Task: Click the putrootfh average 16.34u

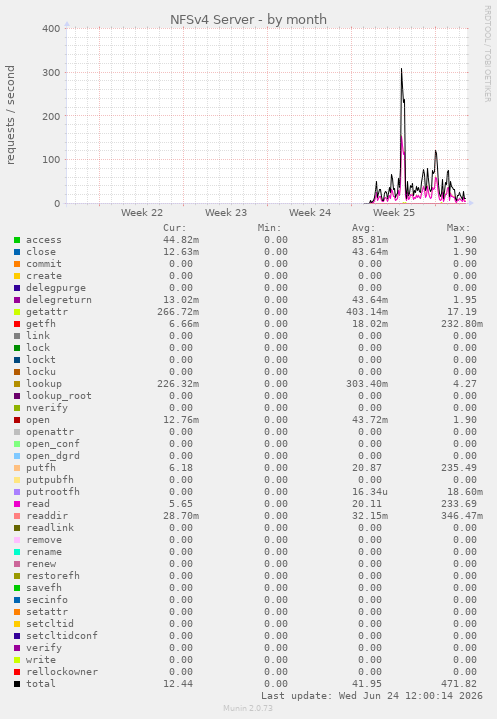Action: pyautogui.click(x=370, y=492)
